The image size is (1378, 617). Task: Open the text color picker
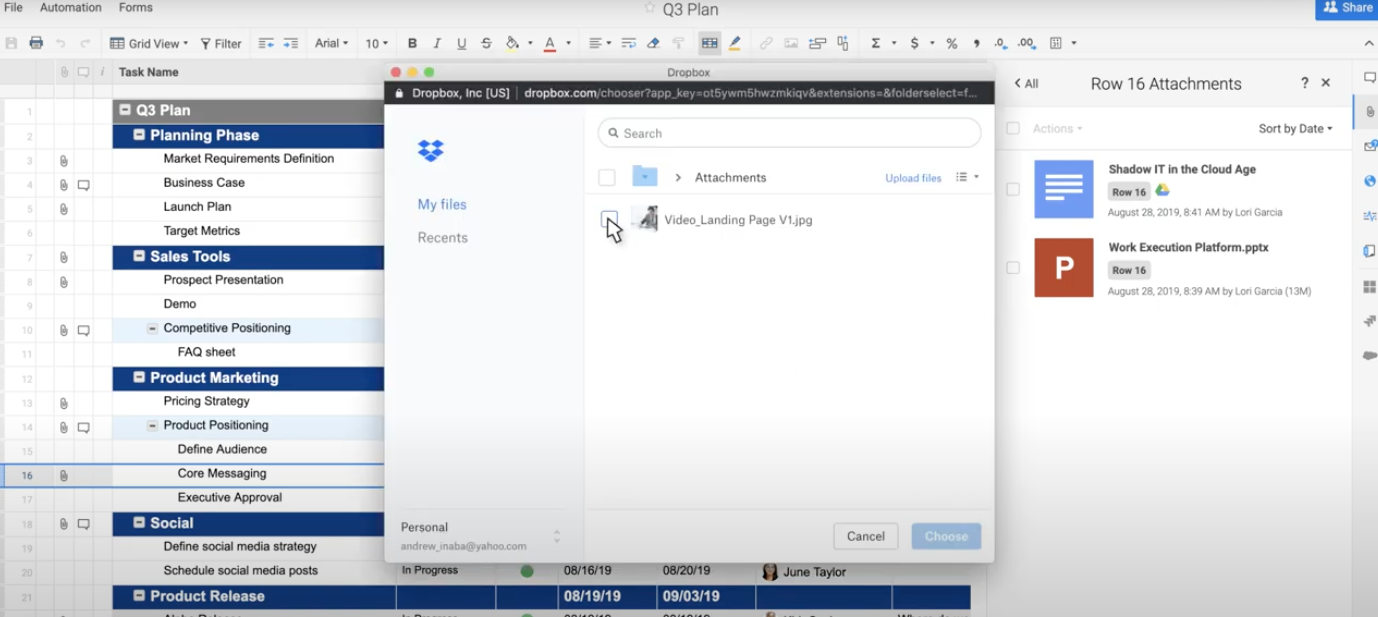[x=550, y=43]
